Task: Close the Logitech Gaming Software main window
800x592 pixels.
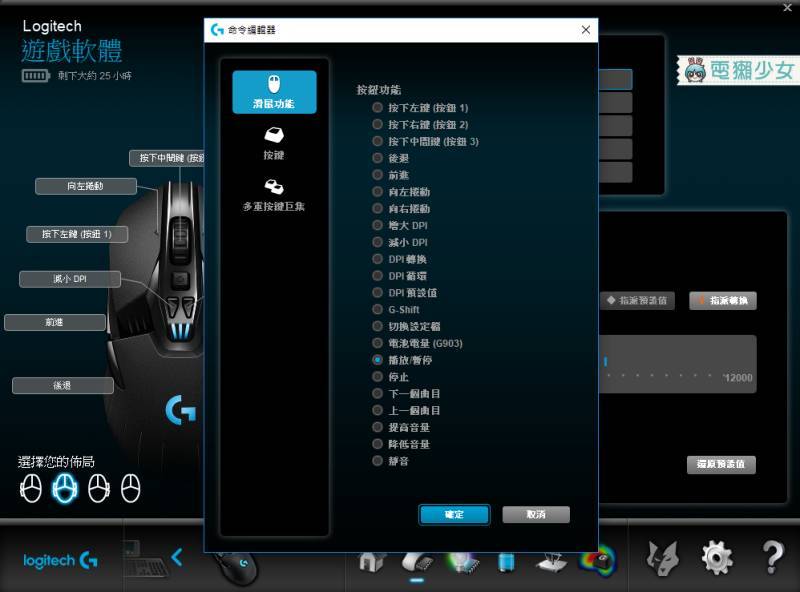Action: click(x=787, y=7)
